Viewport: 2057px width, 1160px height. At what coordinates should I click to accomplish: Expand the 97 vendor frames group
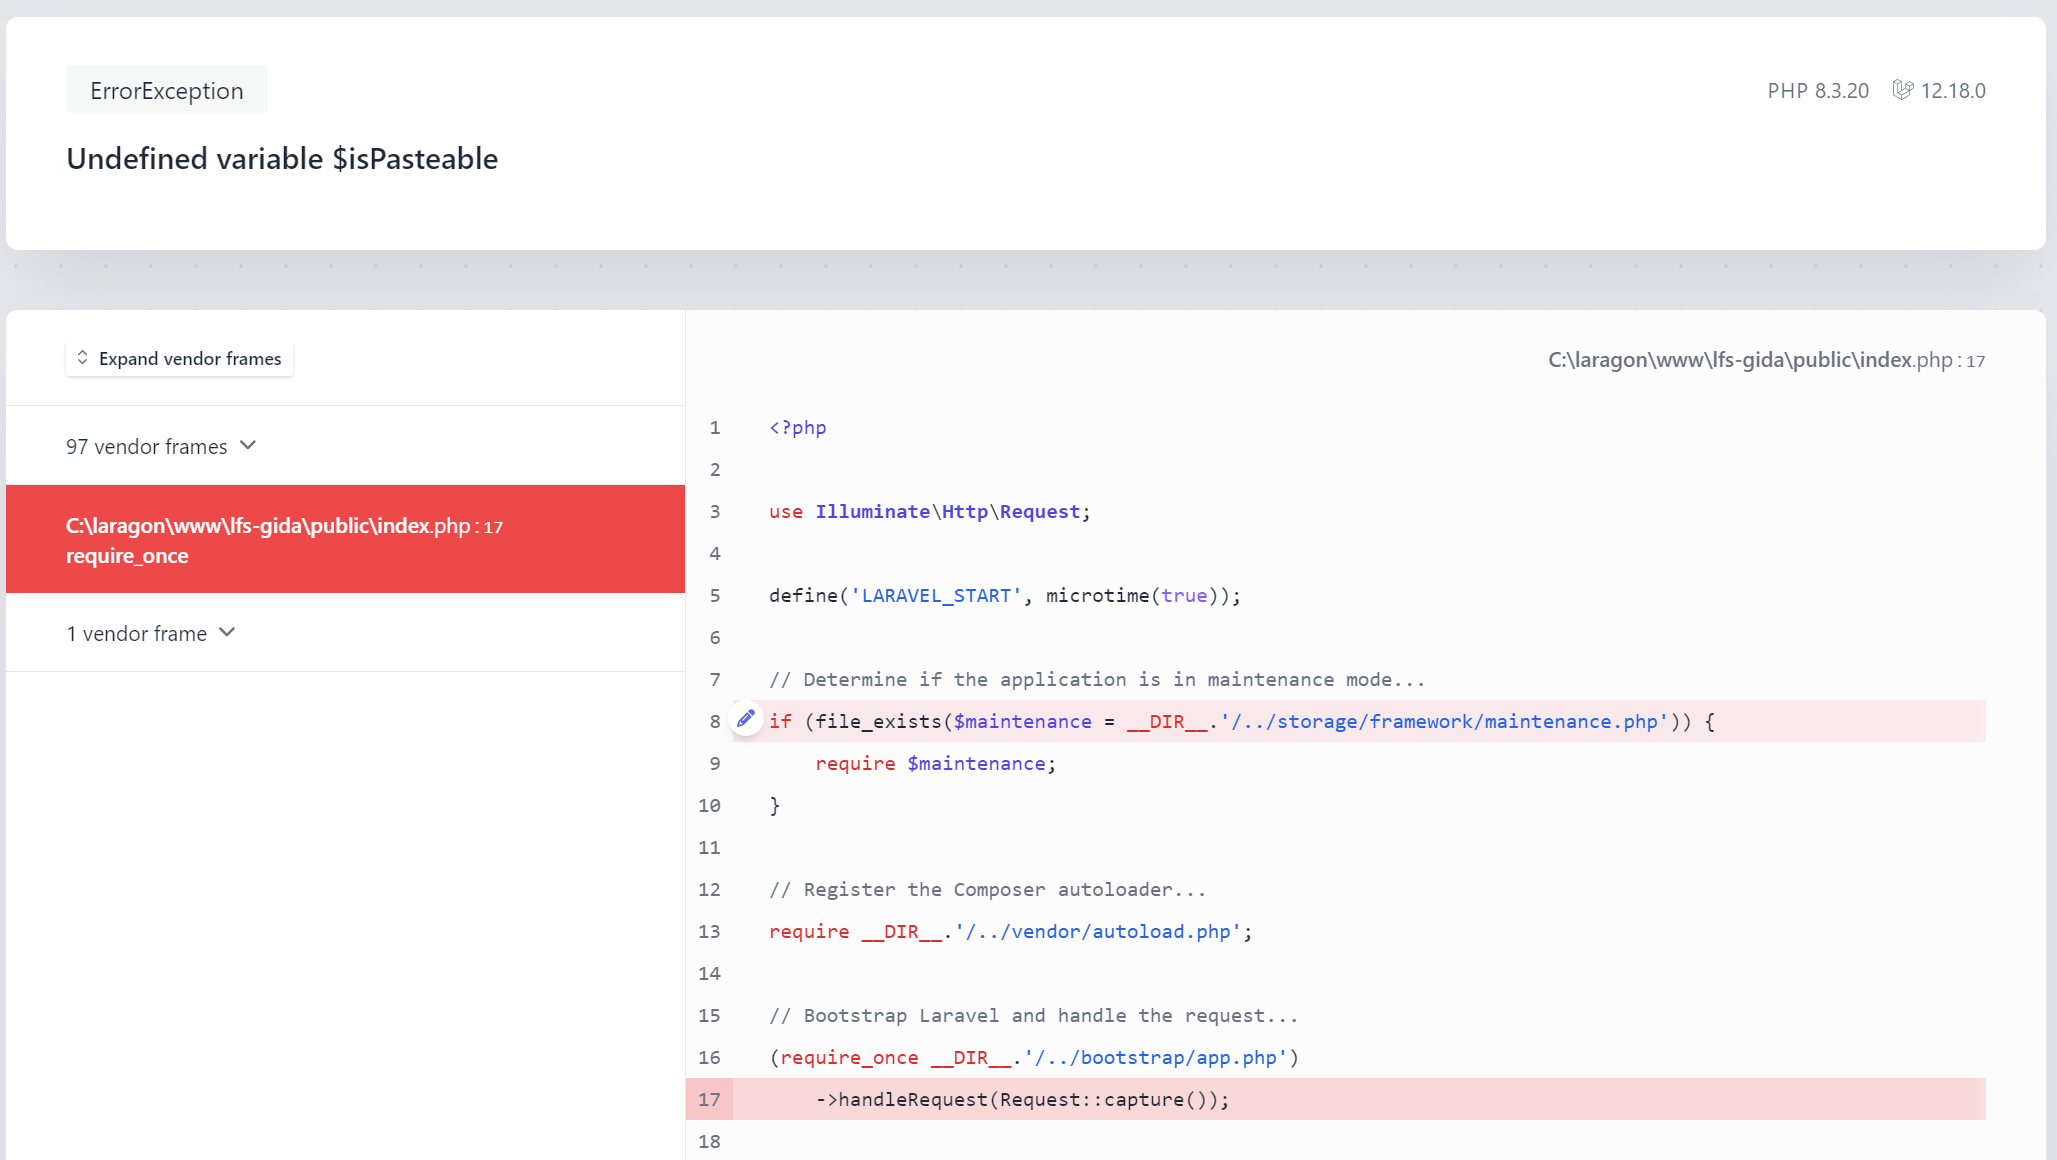[147, 447]
